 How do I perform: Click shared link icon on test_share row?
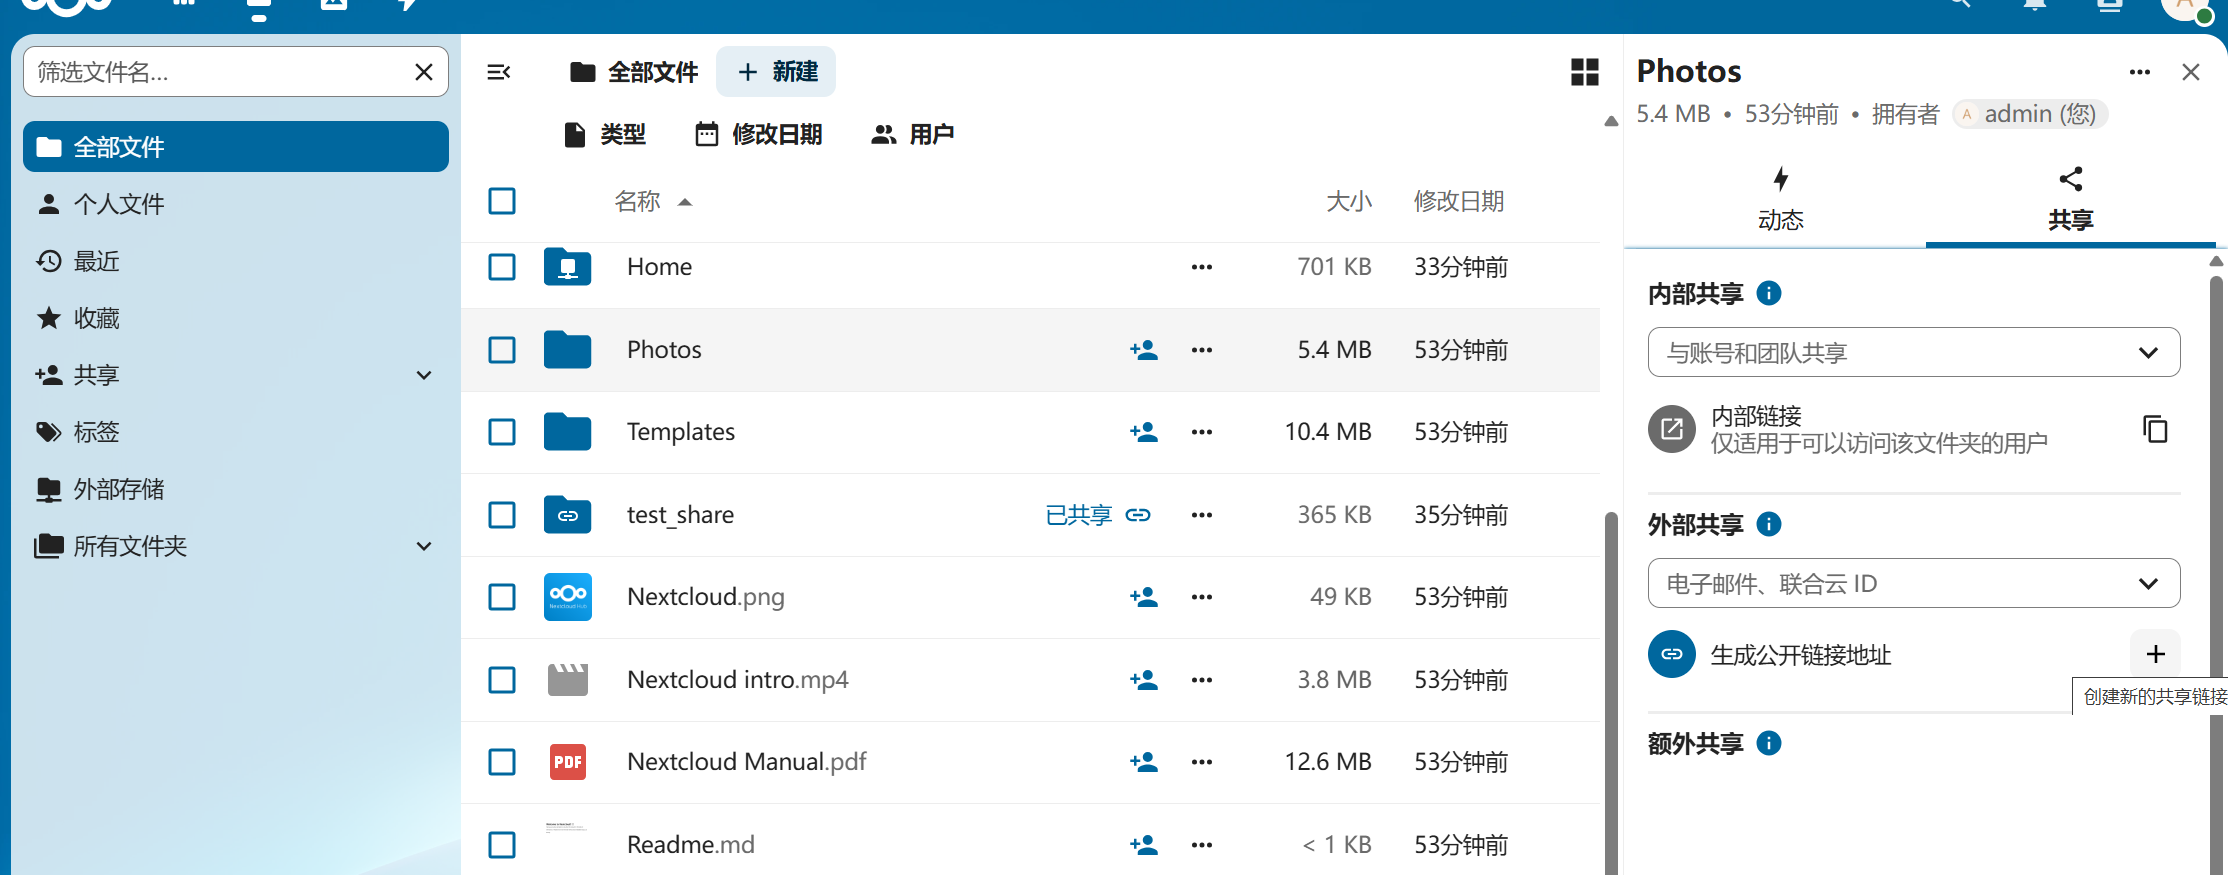(x=1138, y=515)
